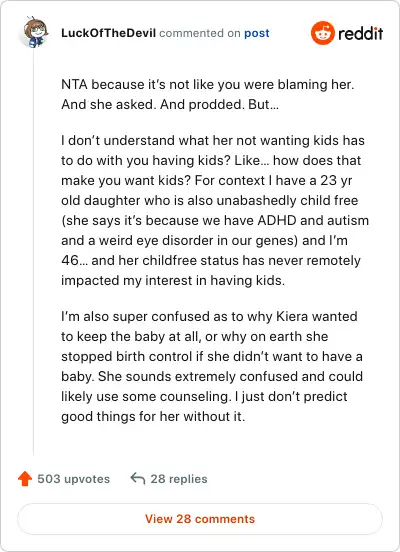Click the LuckOfTheDevil profile avatar

pyautogui.click(x=34, y=32)
